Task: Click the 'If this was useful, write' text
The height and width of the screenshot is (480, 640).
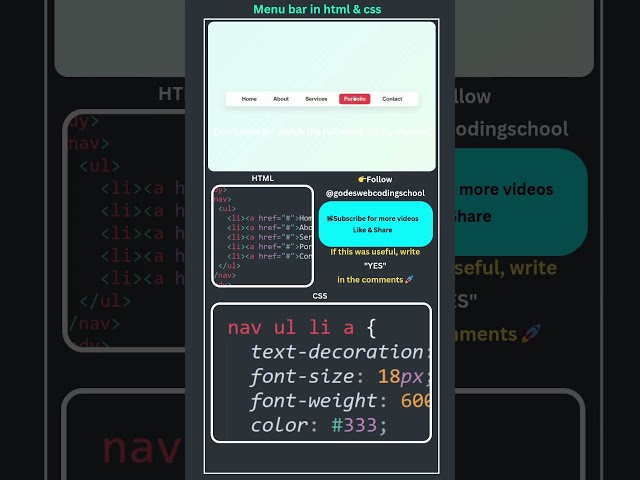Action: point(375,252)
